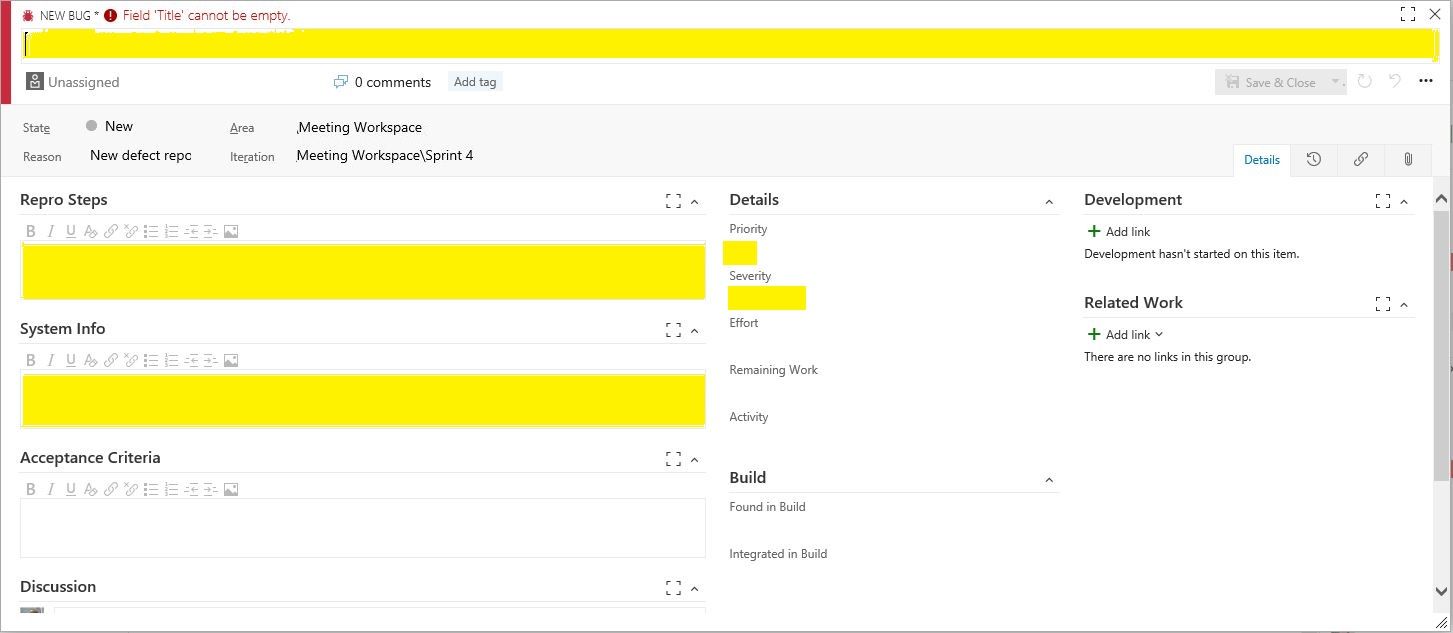Add link under Development
Image resolution: width=1453 pixels, height=633 pixels.
[x=1118, y=231]
